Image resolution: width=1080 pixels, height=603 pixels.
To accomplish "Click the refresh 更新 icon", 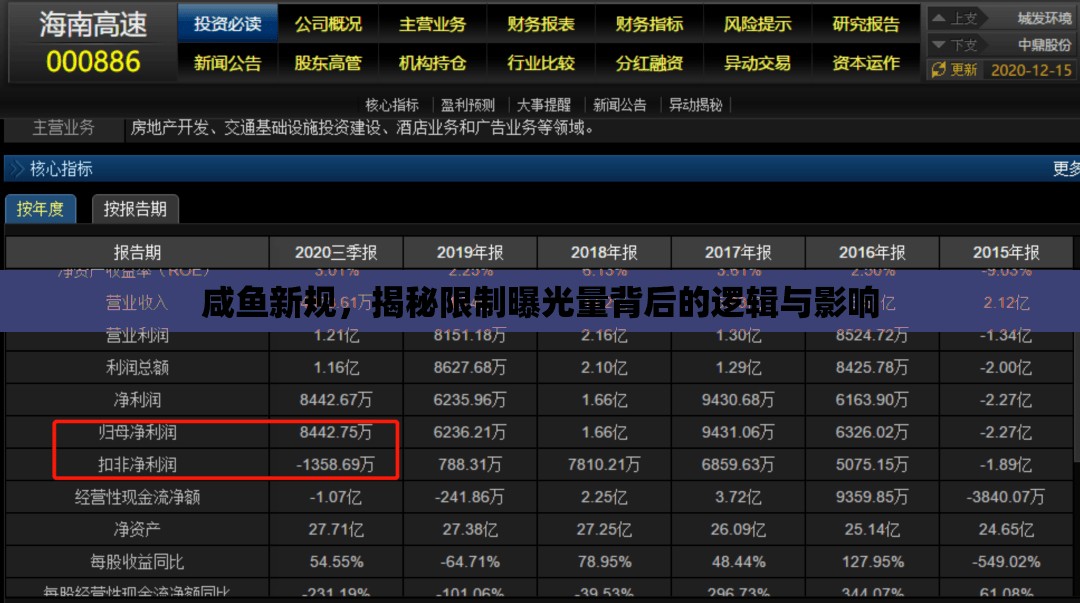I will 938,70.
